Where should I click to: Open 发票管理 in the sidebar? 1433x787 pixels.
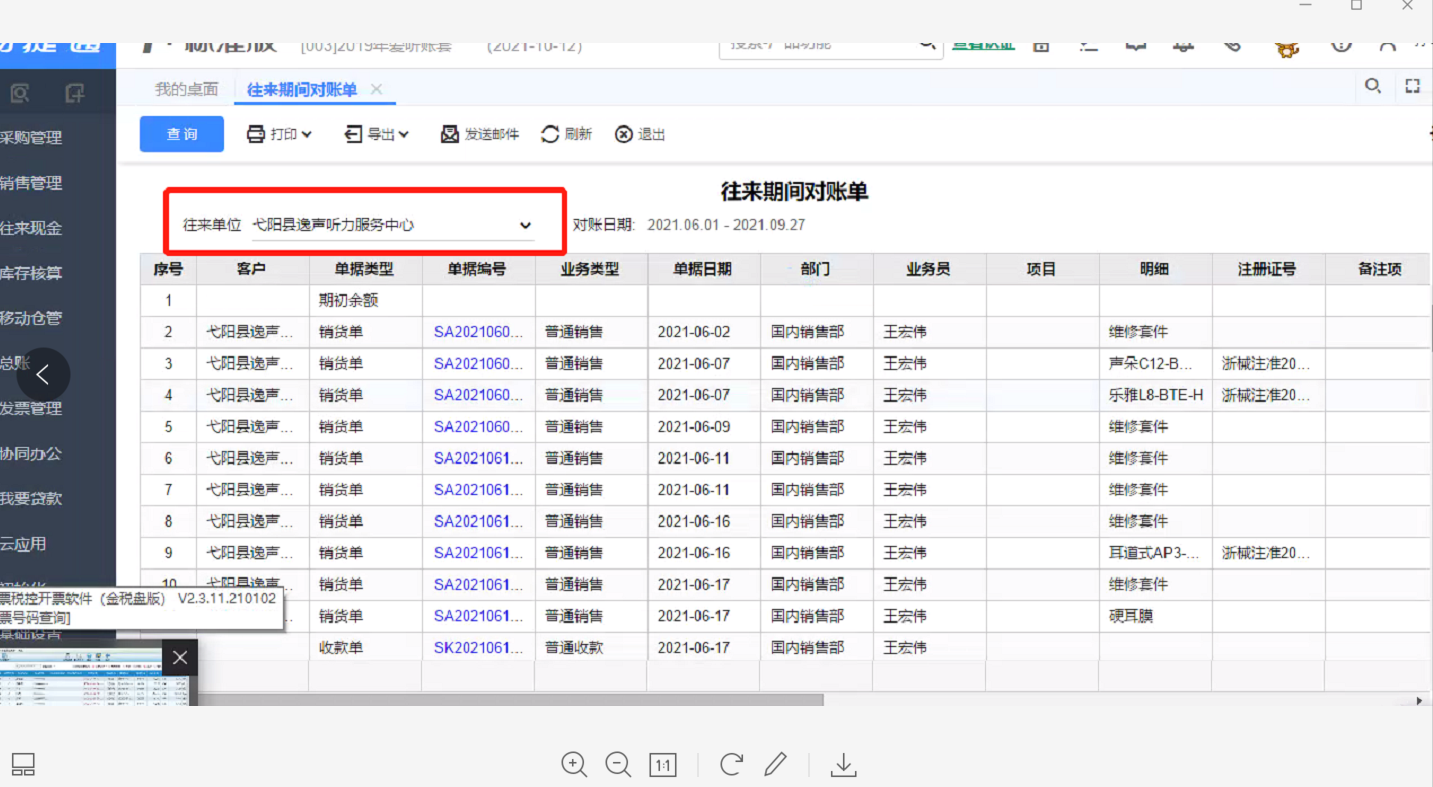point(31,408)
